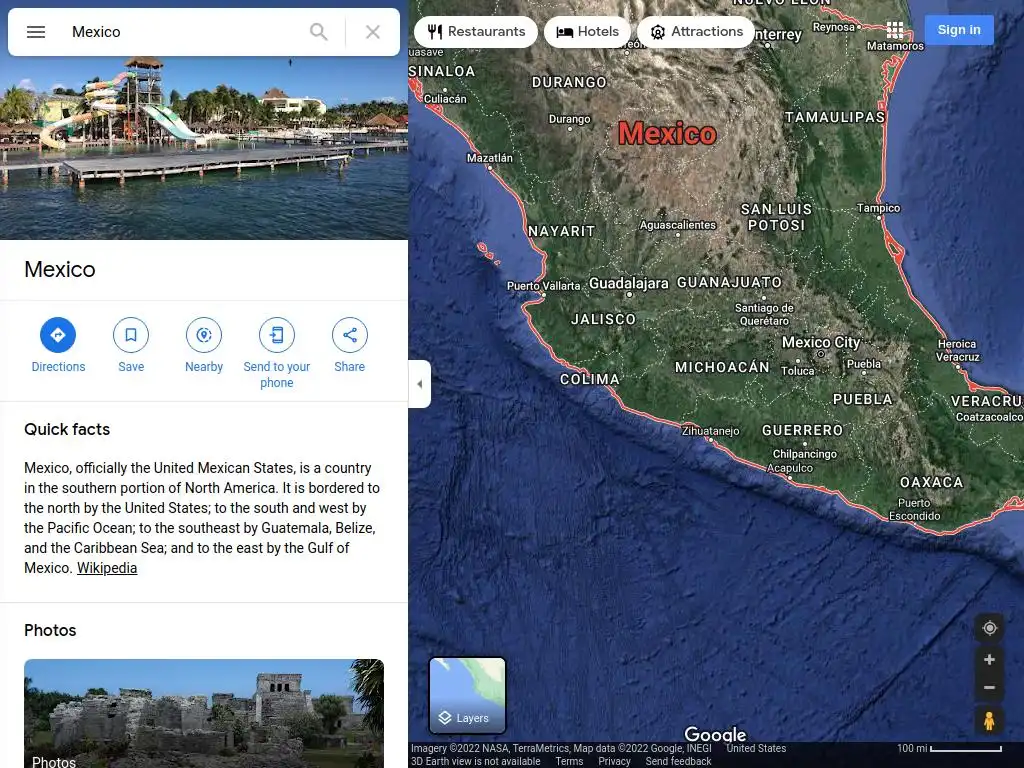The height and width of the screenshot is (768, 1024).
Task: Open the Privacy link
Action: click(614, 761)
